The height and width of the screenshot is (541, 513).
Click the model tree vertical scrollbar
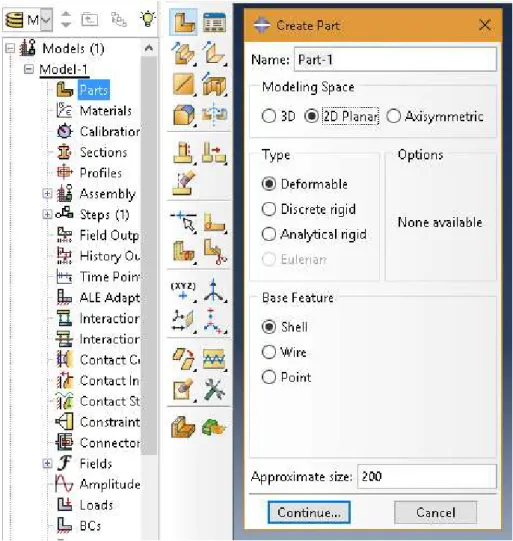[149, 255]
